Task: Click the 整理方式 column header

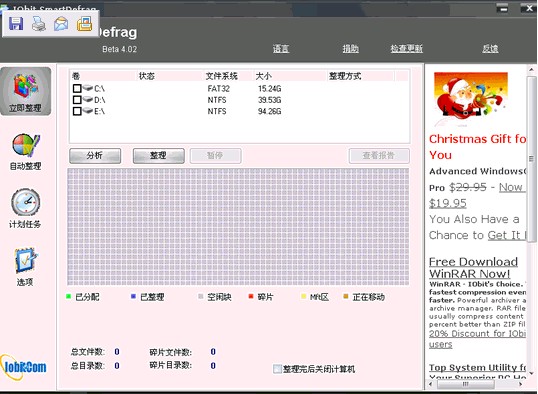Action: click(x=361, y=76)
